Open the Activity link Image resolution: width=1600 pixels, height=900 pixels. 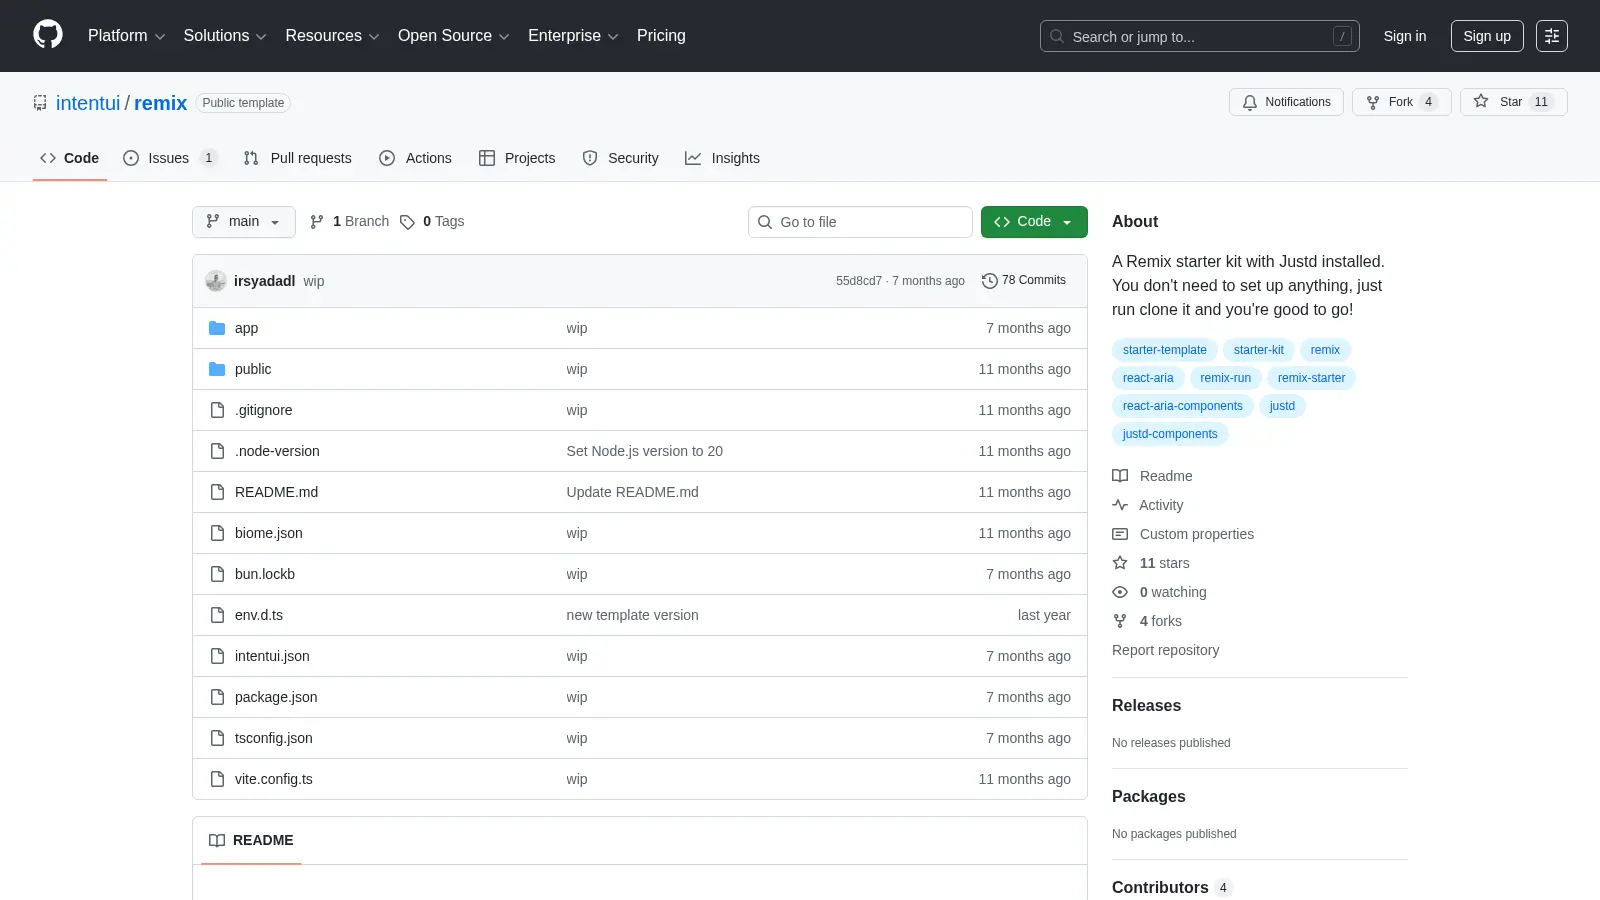tap(1148, 505)
